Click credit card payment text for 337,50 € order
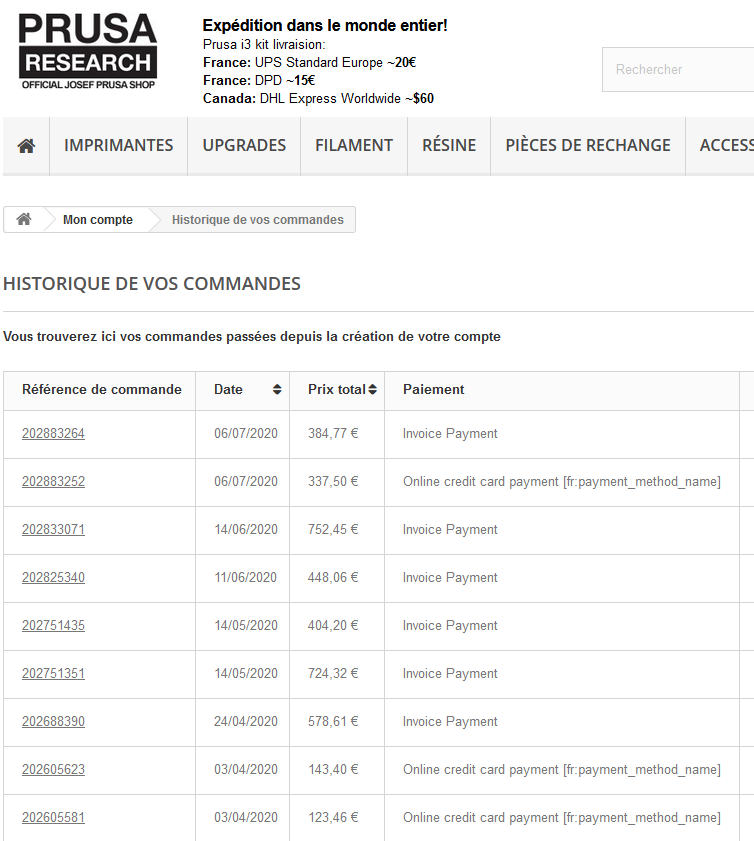The image size is (754, 841). tap(561, 482)
